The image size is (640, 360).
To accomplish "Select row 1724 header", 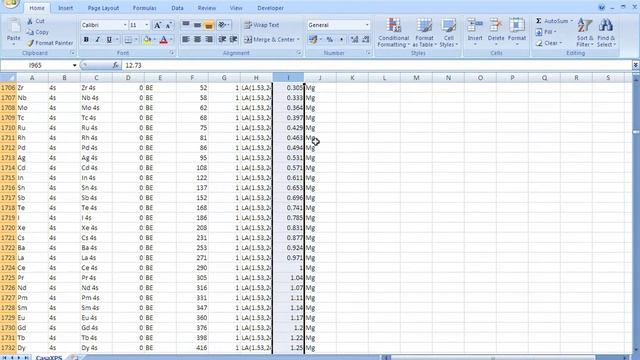I will (8, 268).
